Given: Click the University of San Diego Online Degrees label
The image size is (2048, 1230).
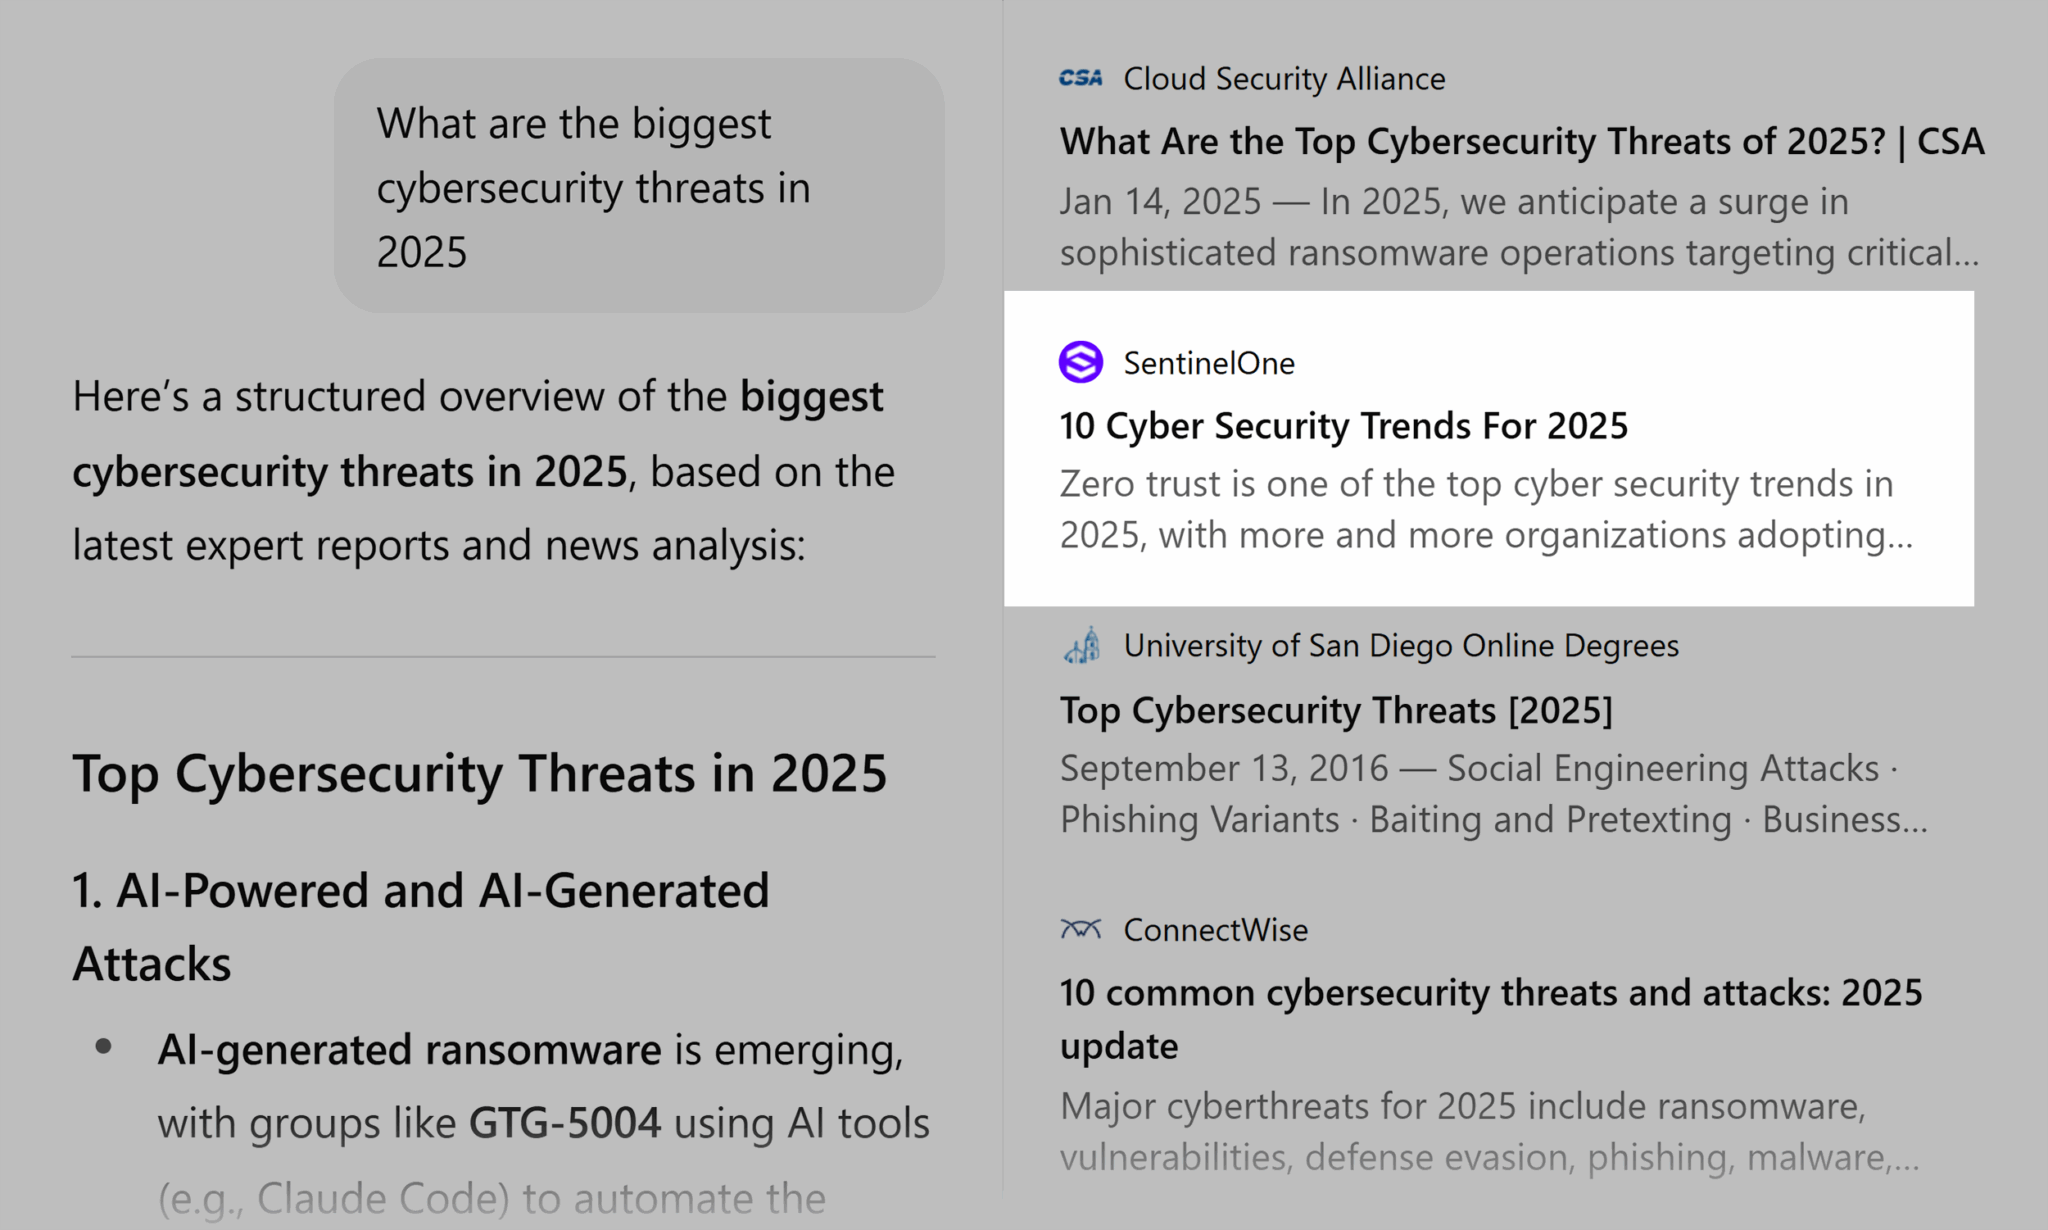Looking at the screenshot, I should [x=1401, y=646].
